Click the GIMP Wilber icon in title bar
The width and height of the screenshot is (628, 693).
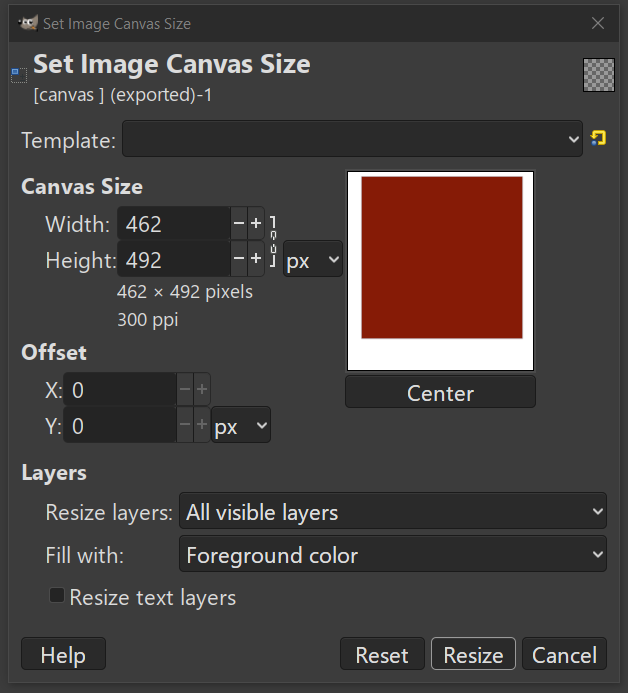coord(28,23)
